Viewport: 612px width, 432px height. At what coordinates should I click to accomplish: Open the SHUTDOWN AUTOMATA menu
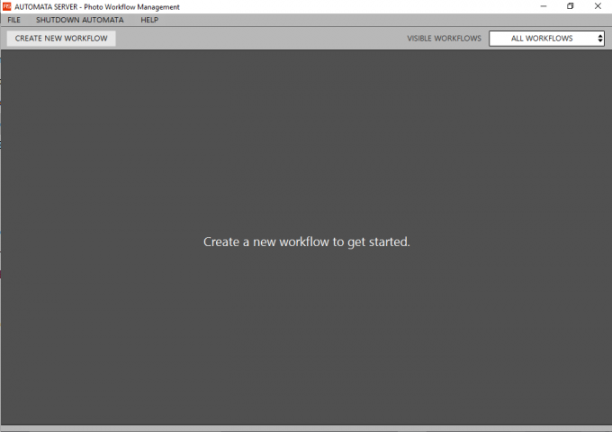80,20
